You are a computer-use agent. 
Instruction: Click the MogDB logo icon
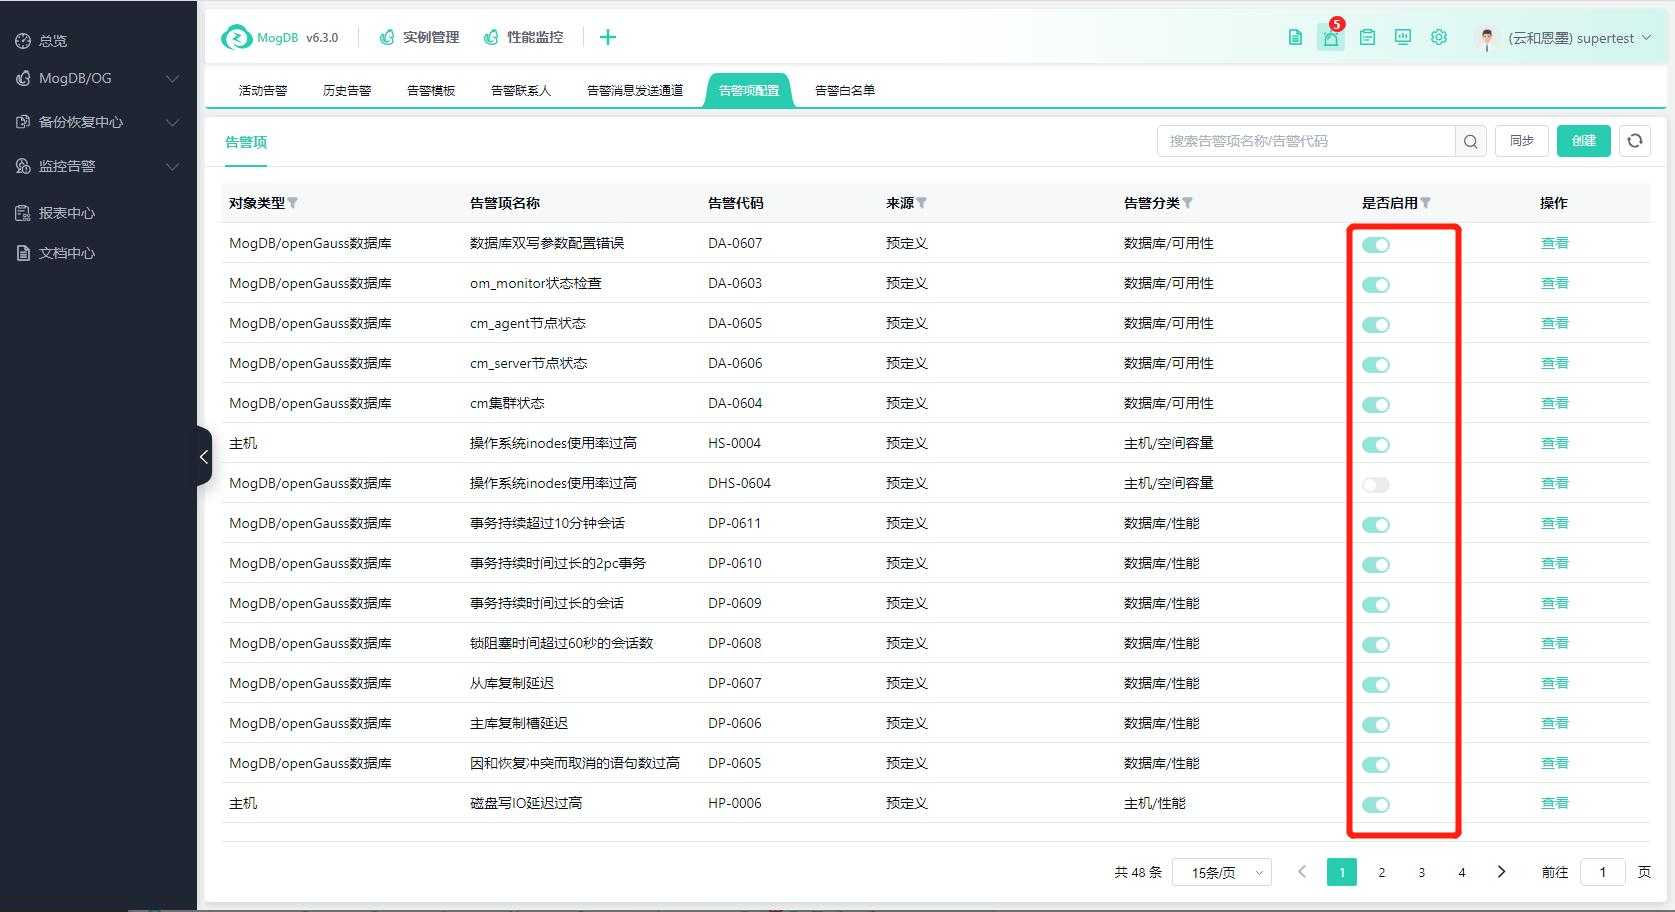click(x=237, y=37)
